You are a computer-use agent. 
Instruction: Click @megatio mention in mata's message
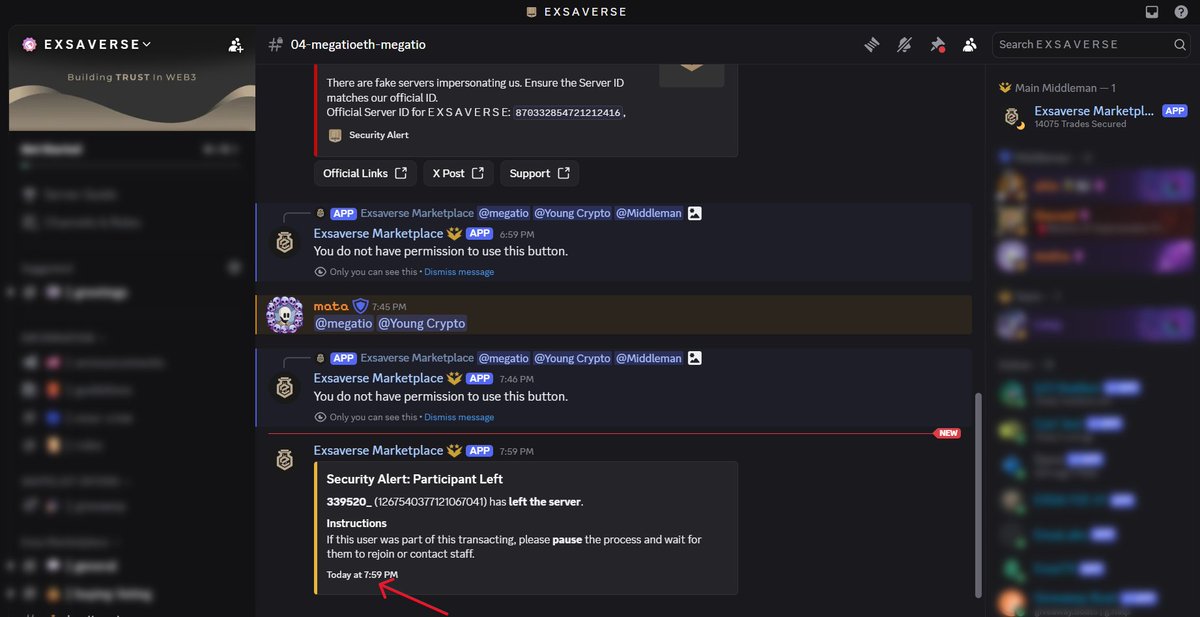[344, 323]
